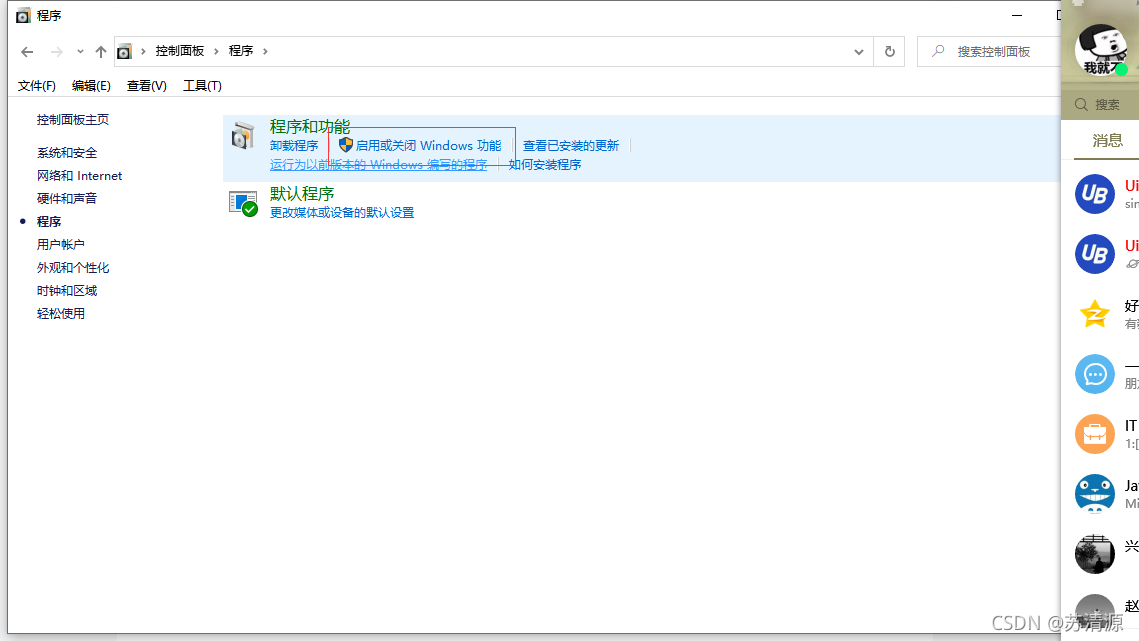Click the up-one-level arrow

coord(101,52)
